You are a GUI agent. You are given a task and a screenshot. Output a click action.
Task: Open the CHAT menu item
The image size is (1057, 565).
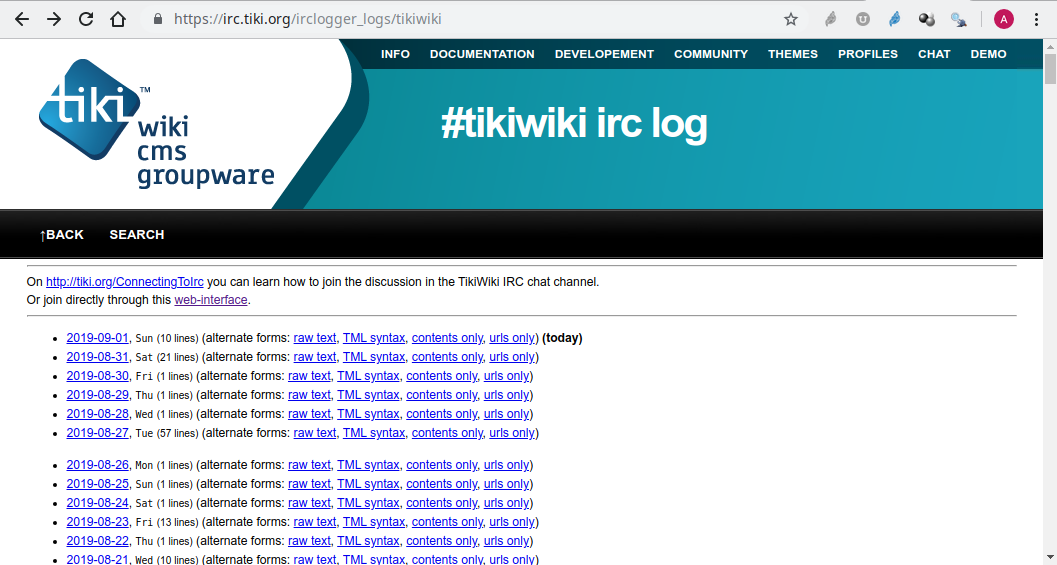934,54
